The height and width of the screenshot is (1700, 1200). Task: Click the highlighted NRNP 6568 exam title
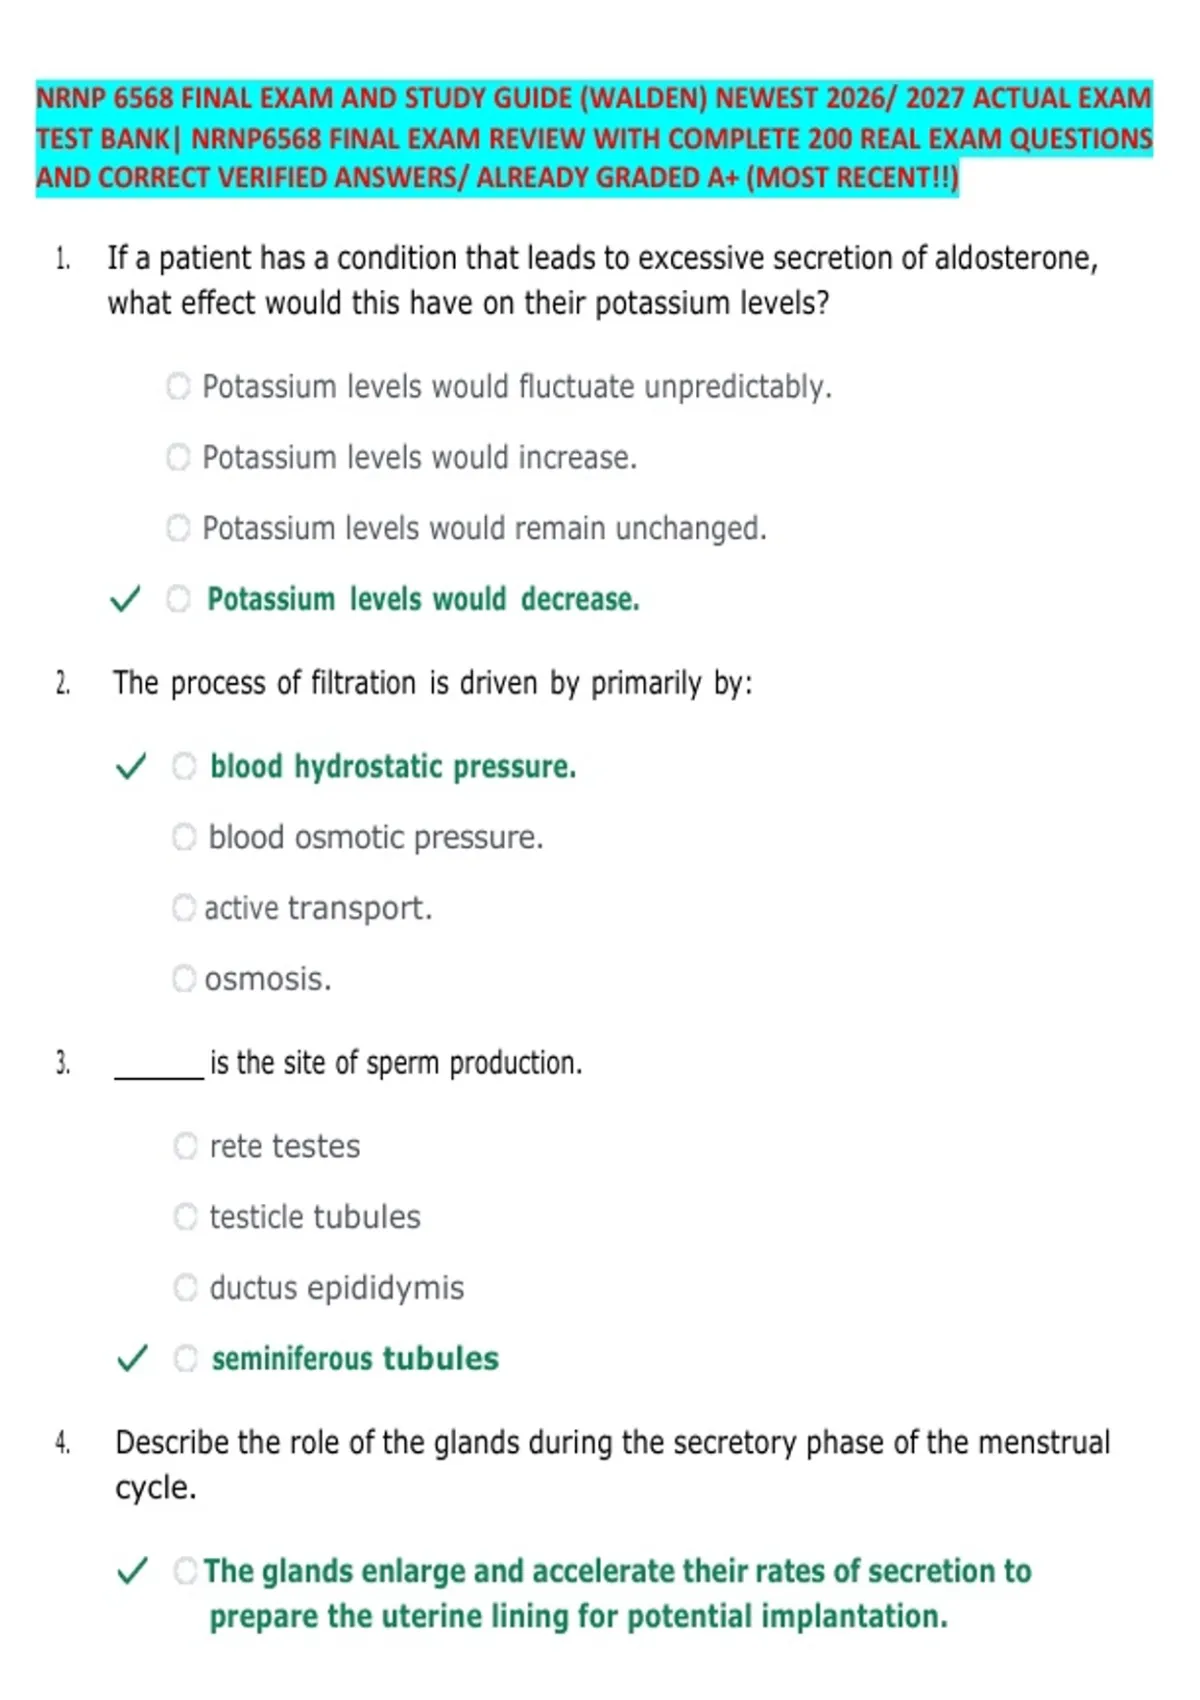click(594, 138)
